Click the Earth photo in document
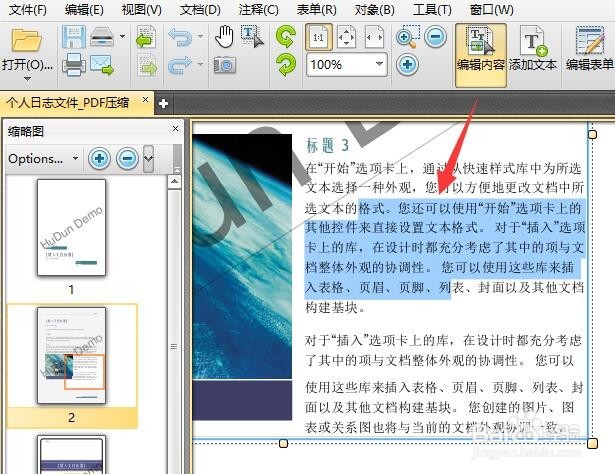615x474 pixels. click(242, 256)
